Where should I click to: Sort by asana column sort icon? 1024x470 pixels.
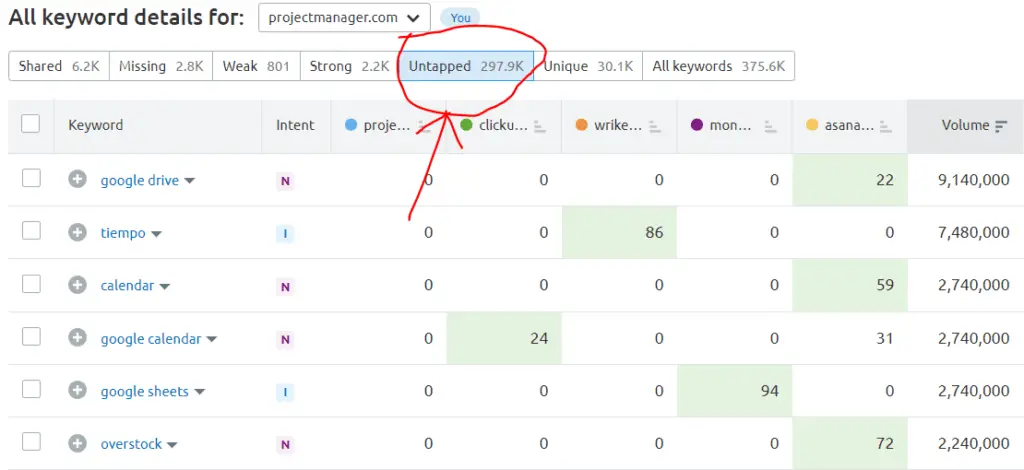[x=886, y=126]
